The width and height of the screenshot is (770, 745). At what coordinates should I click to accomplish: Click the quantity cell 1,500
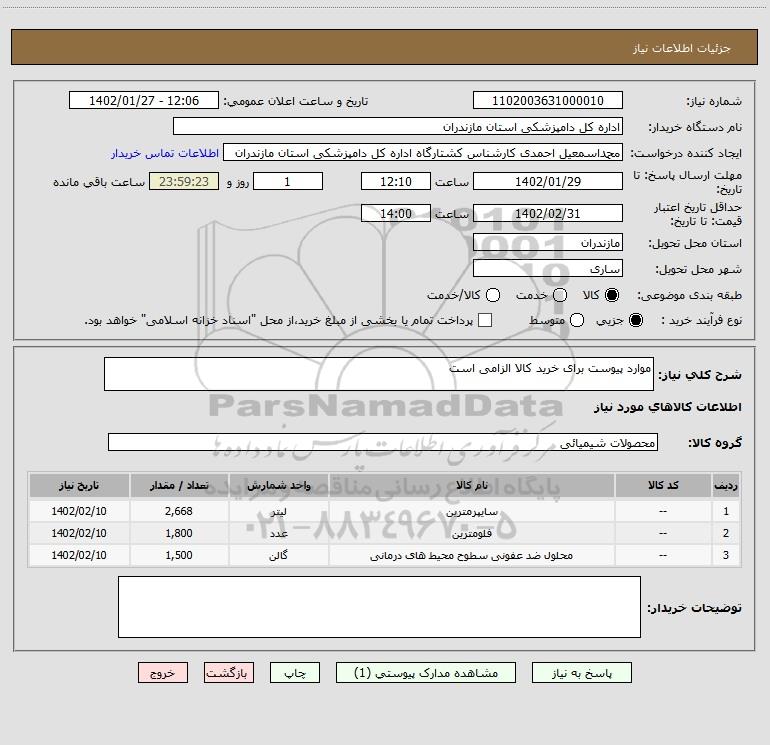click(179, 555)
